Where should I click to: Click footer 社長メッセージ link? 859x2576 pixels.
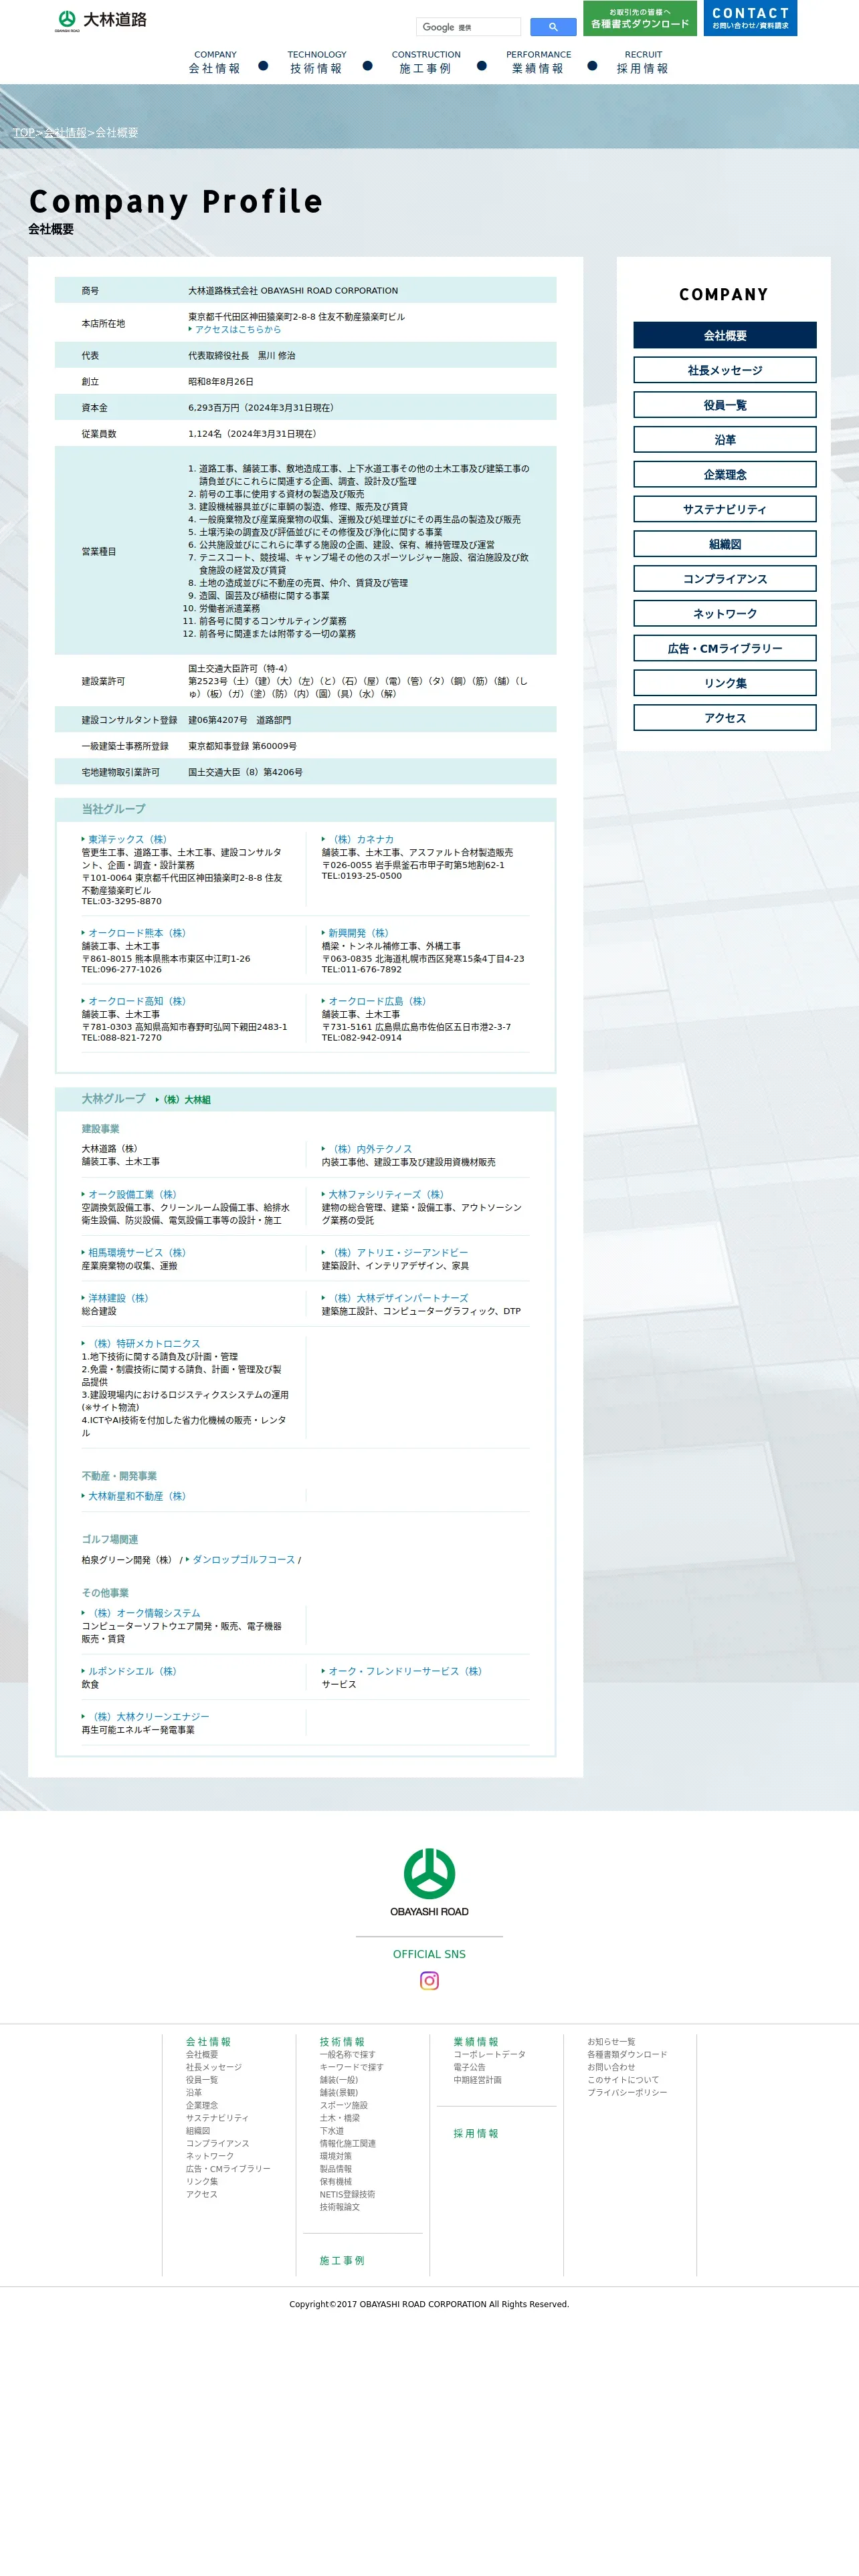(x=214, y=2067)
